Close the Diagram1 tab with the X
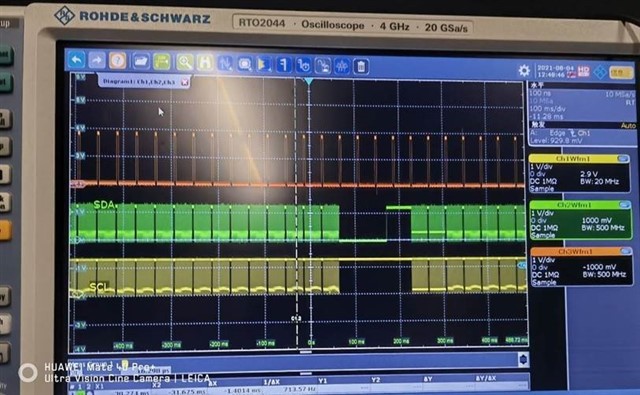The image size is (640, 395). pyautogui.click(x=184, y=82)
